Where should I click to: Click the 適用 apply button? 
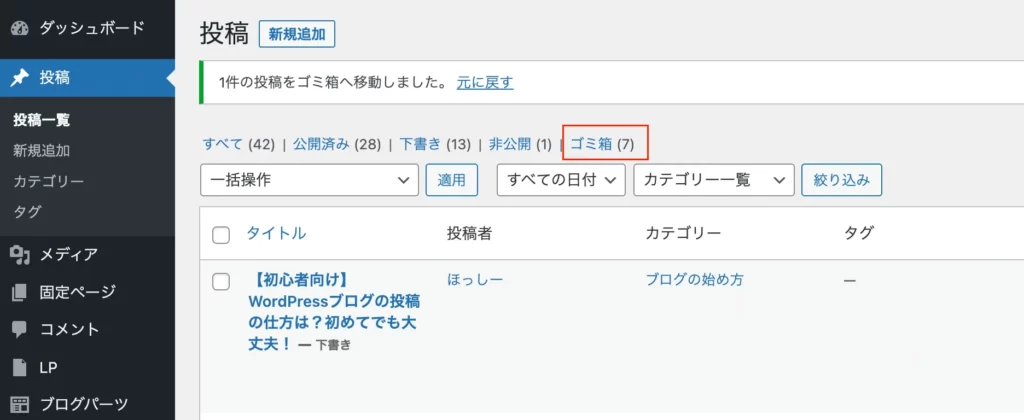coord(451,180)
